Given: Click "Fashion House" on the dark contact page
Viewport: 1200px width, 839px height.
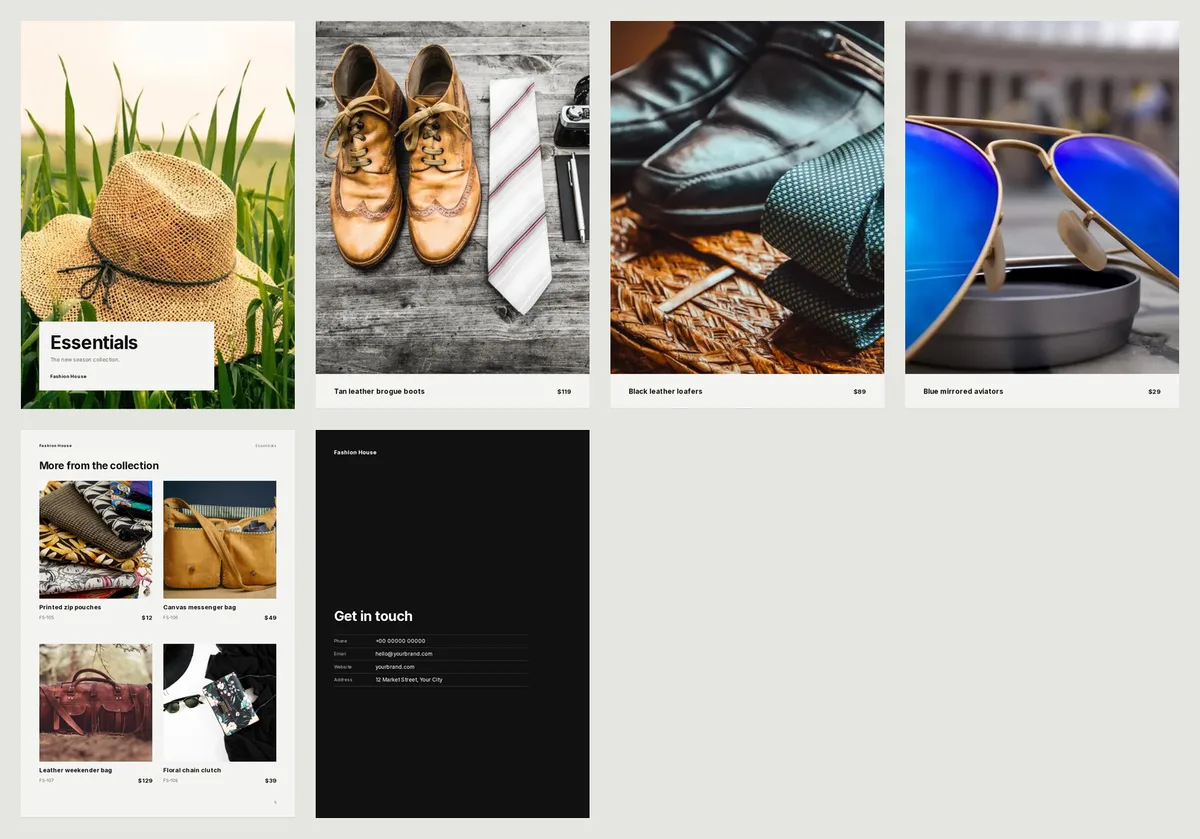Looking at the screenshot, I should (x=355, y=453).
